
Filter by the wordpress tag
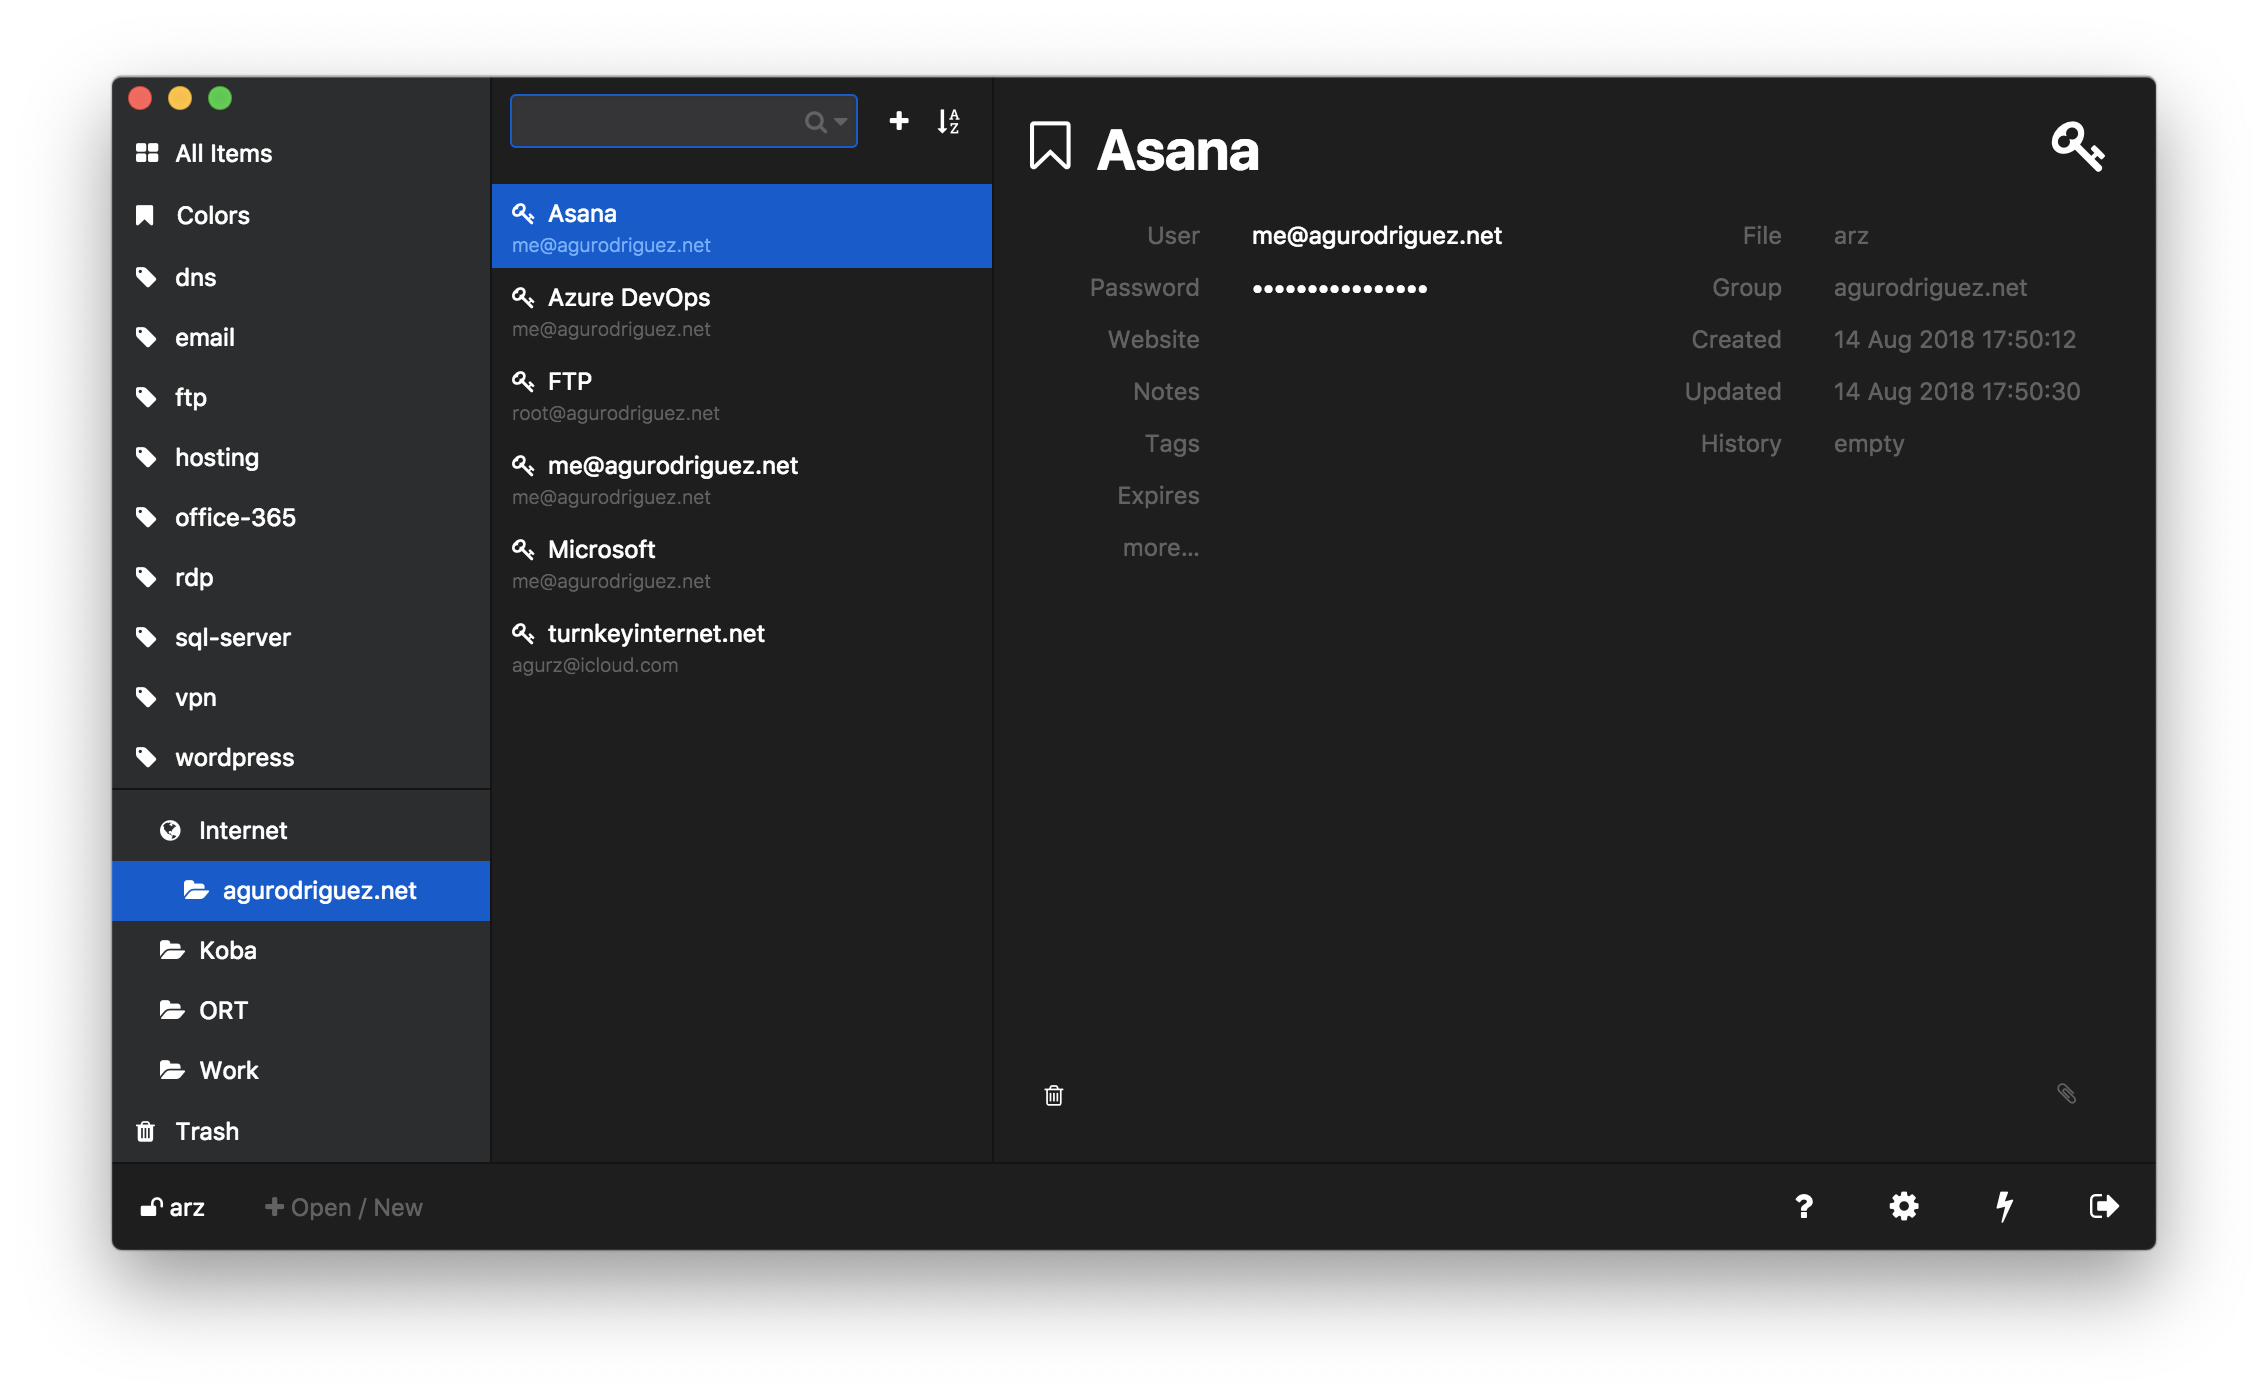234,757
